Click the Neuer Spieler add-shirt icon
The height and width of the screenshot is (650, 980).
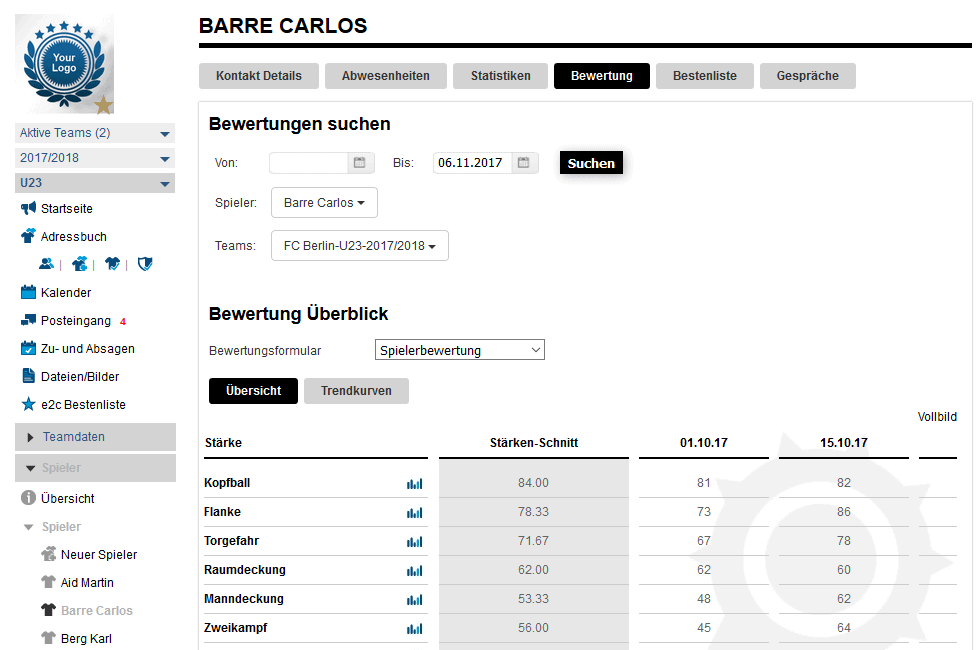[x=48, y=554]
